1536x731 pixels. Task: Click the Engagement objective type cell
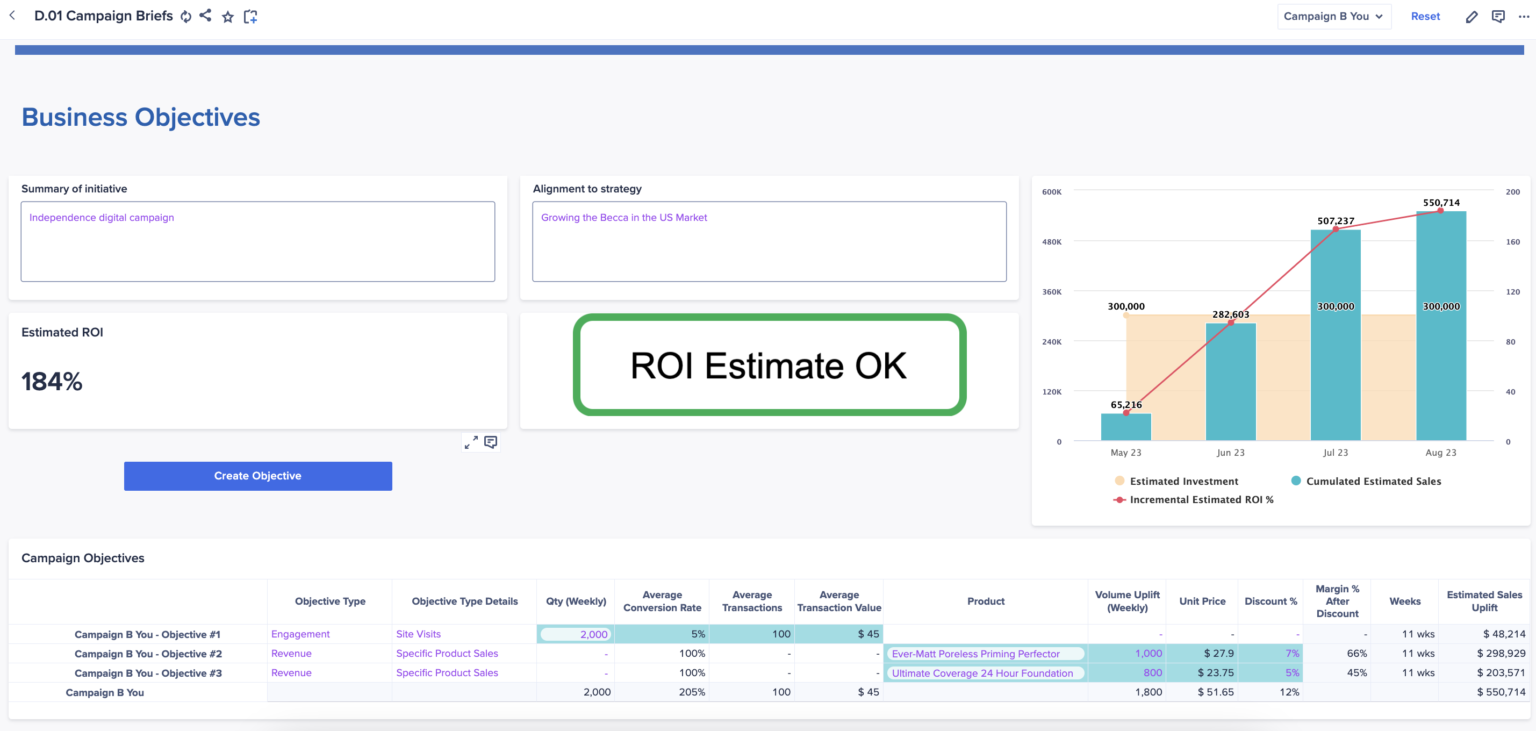pyautogui.click(x=330, y=634)
